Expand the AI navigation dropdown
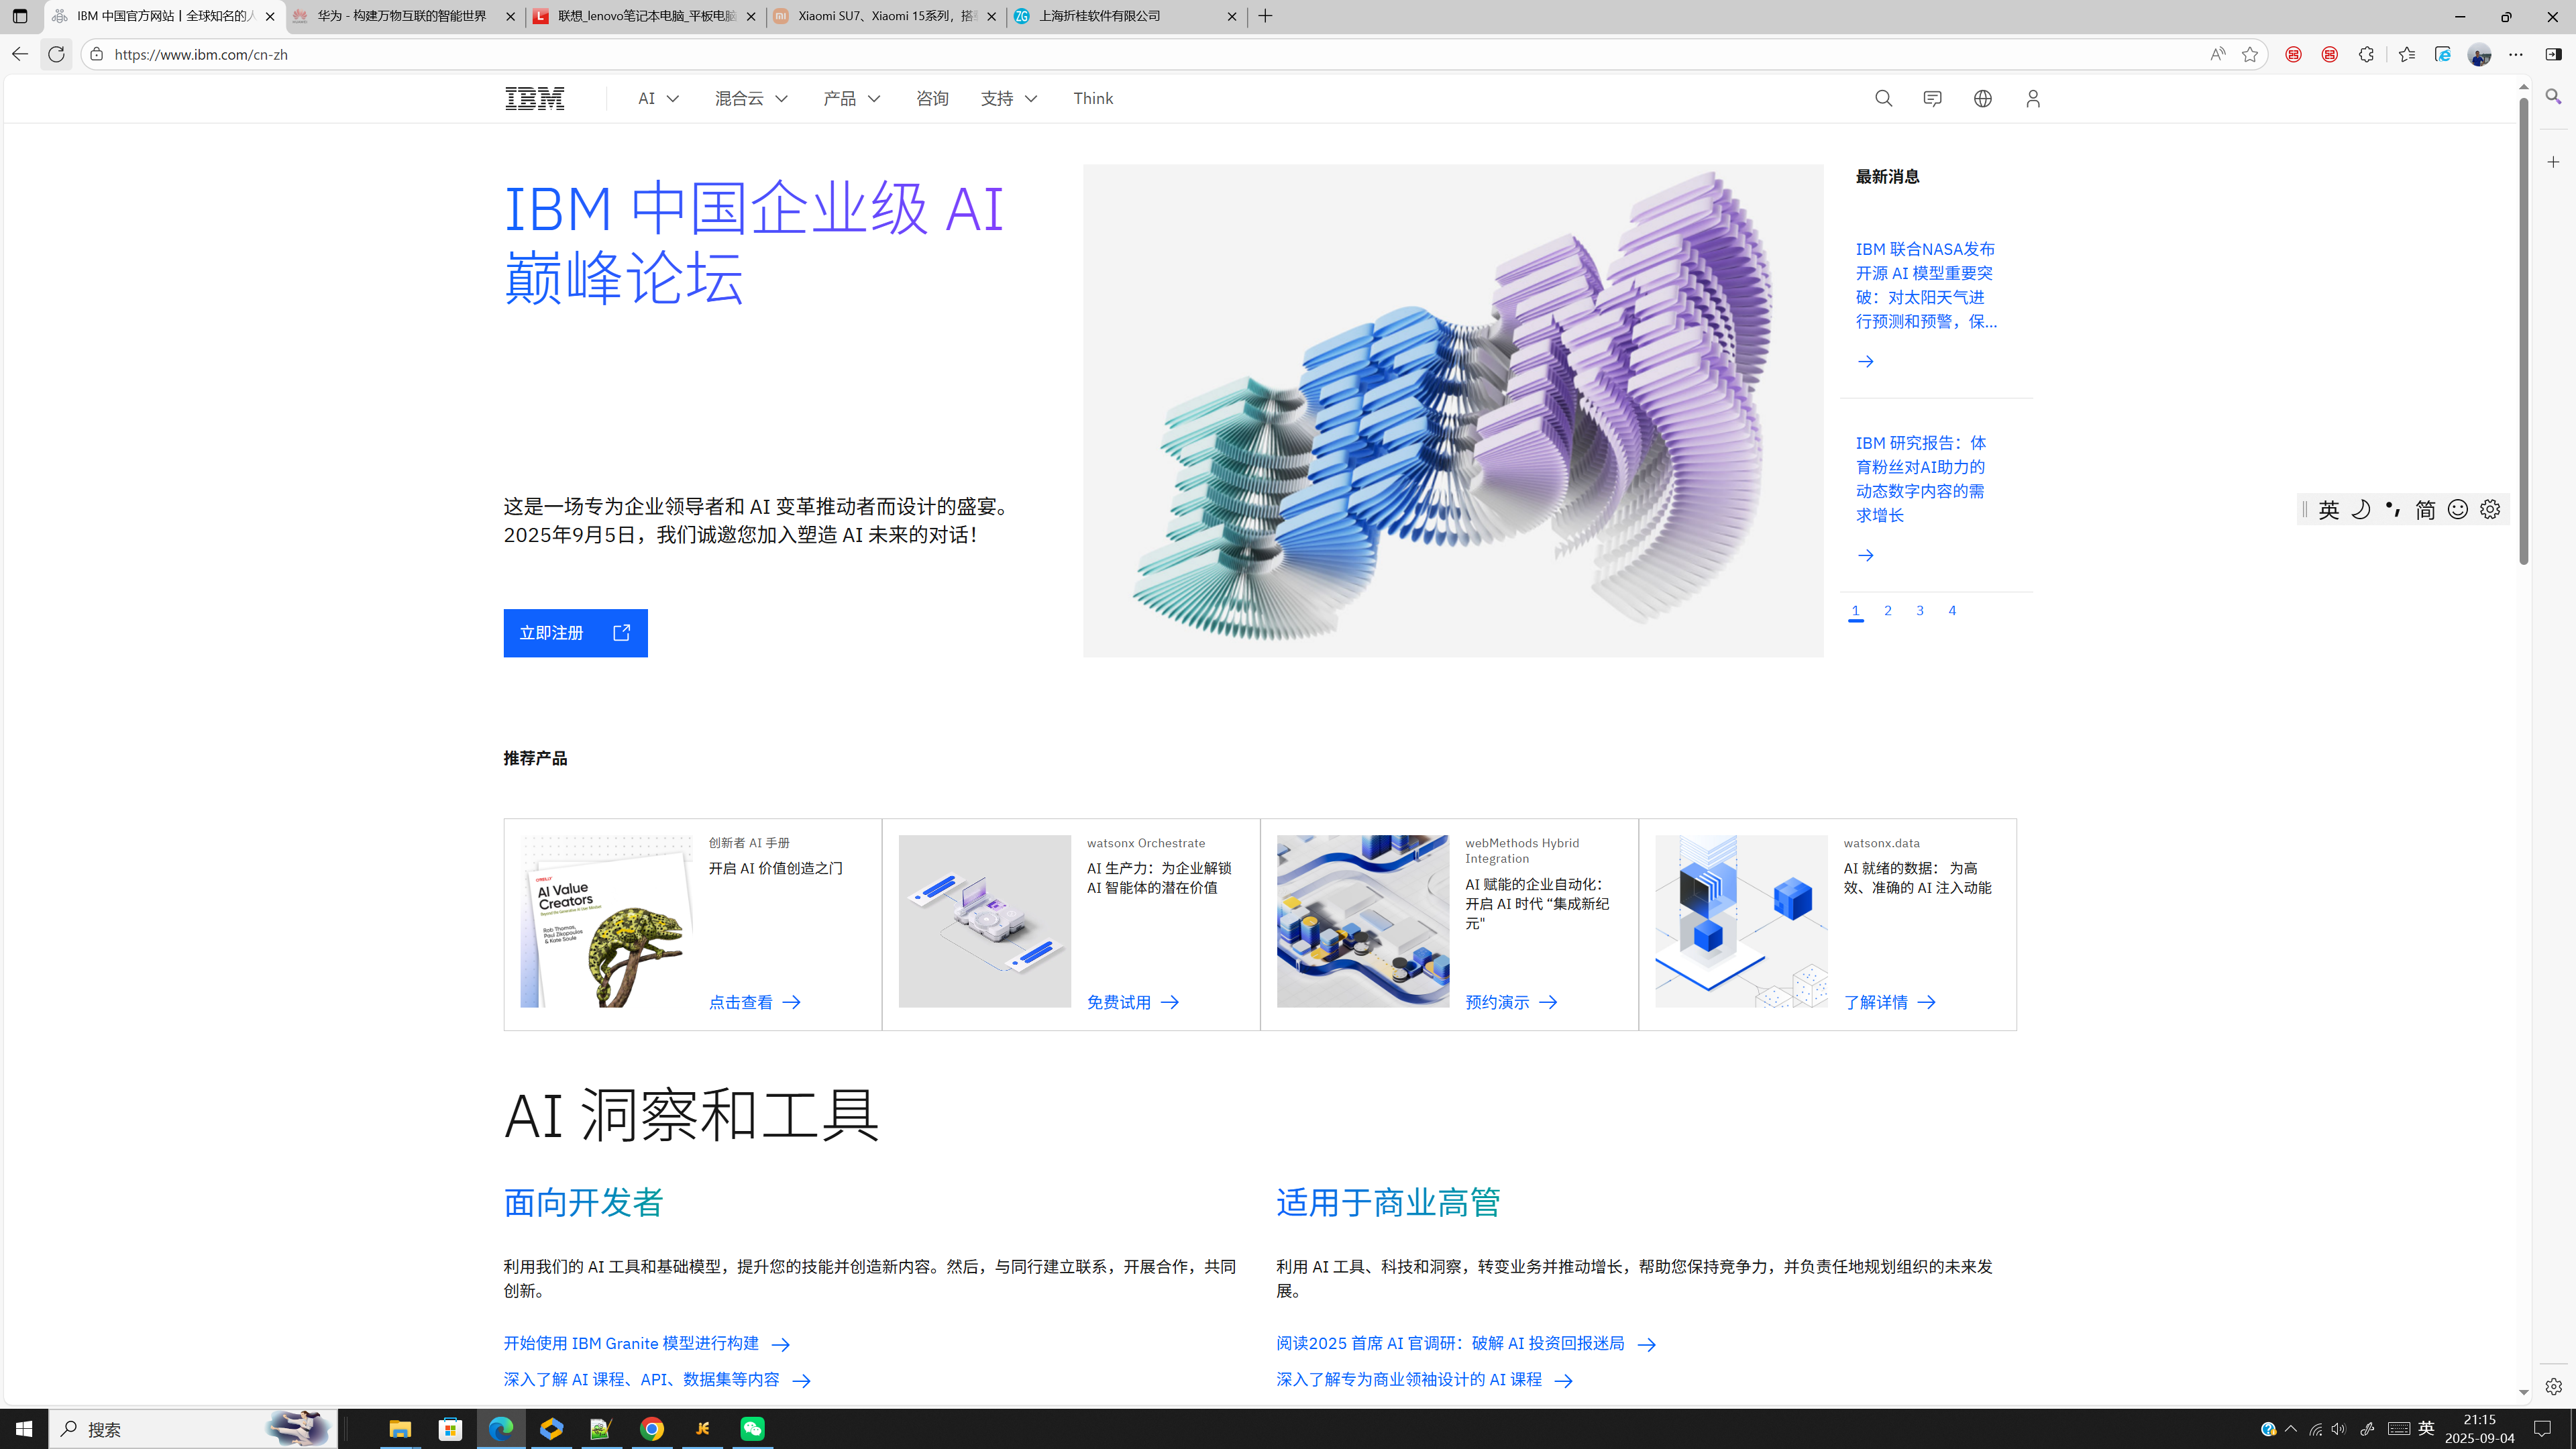The image size is (2576, 1449). tap(658, 98)
